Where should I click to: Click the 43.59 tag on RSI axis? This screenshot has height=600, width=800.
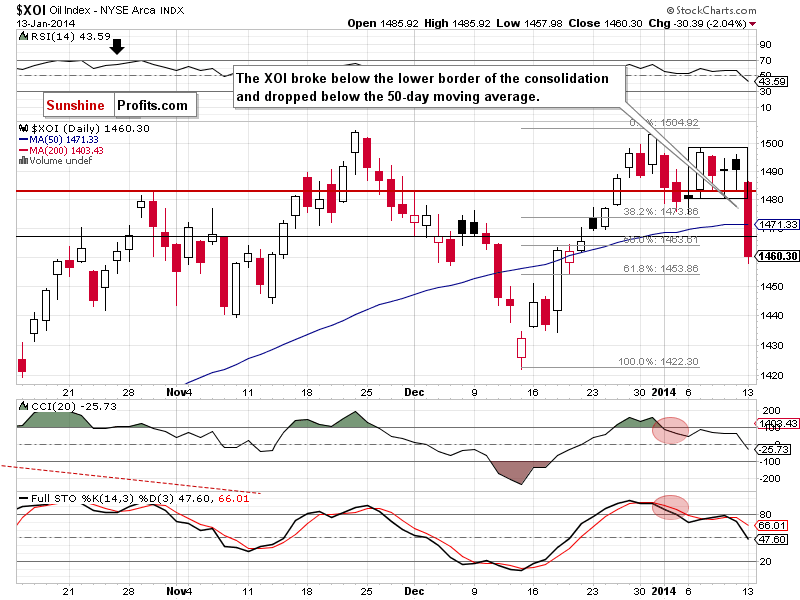[x=772, y=82]
